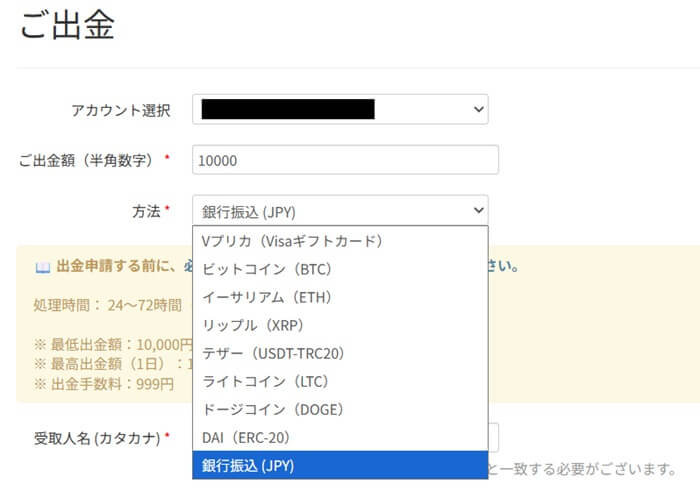
Task: Choose ライトコイン（LTC）from the list
Action: click(340, 382)
